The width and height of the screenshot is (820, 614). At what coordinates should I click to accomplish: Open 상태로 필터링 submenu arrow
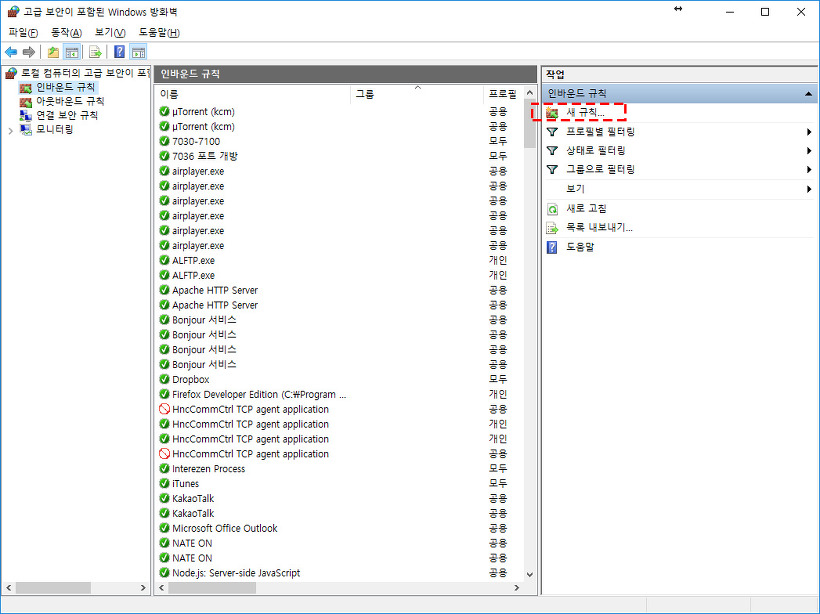(x=809, y=151)
